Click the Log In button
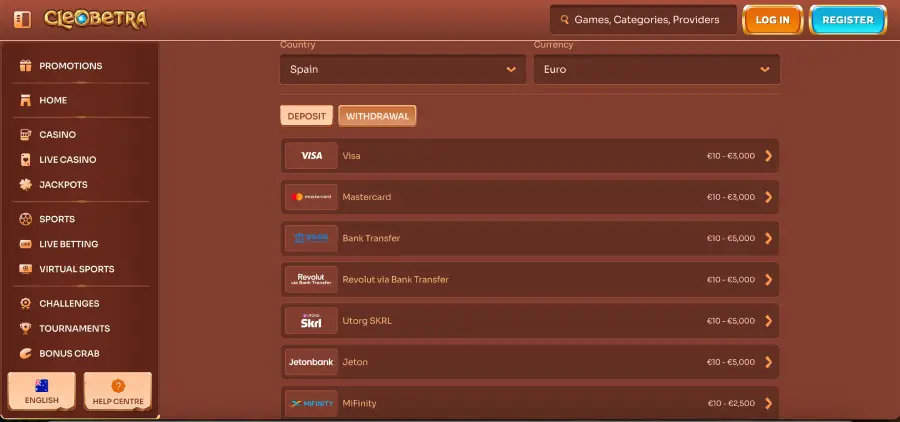Viewport: 900px width, 422px height. pyautogui.click(x=772, y=20)
